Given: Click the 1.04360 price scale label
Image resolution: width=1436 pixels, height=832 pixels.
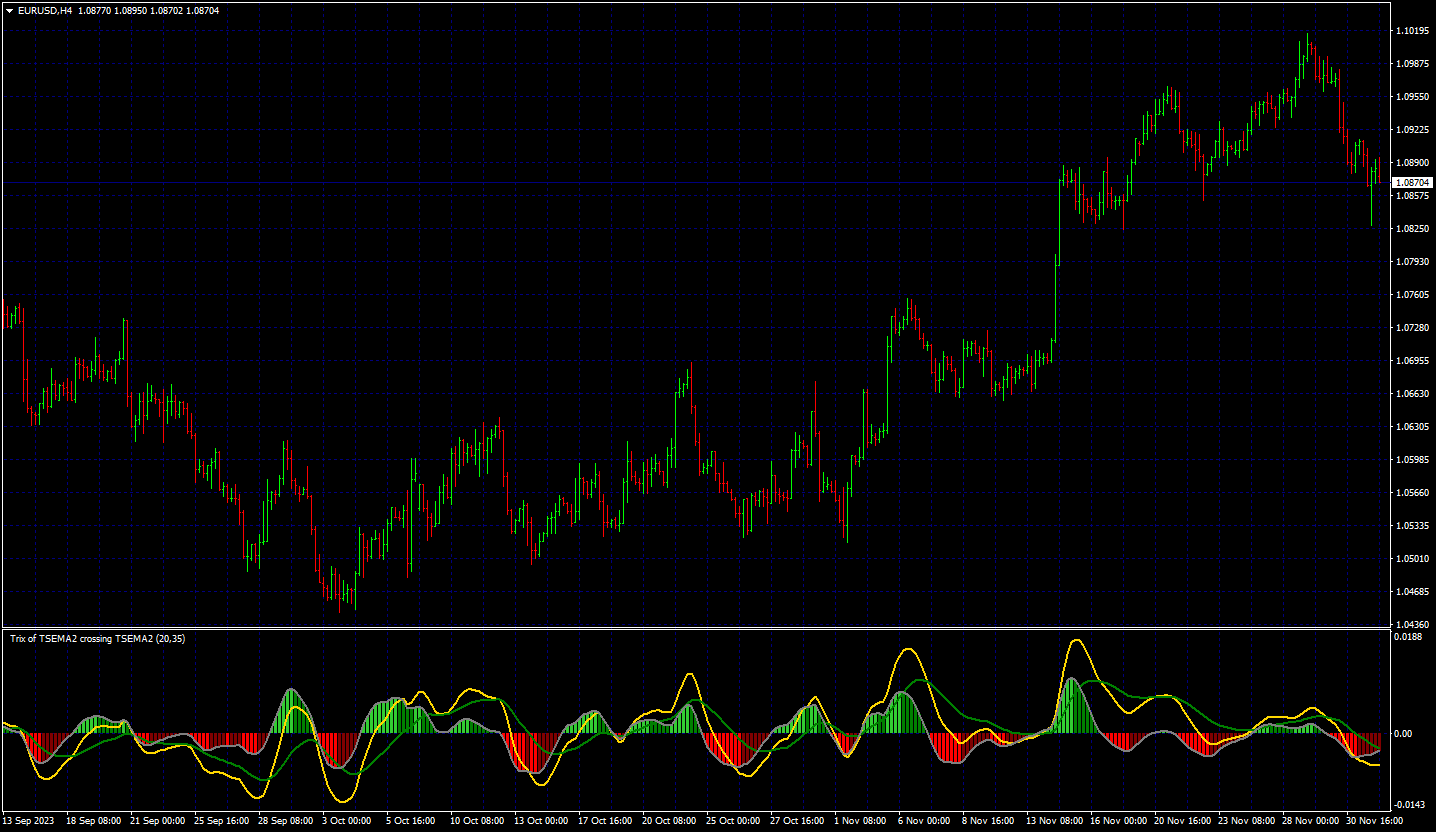Looking at the screenshot, I should coord(1411,625).
